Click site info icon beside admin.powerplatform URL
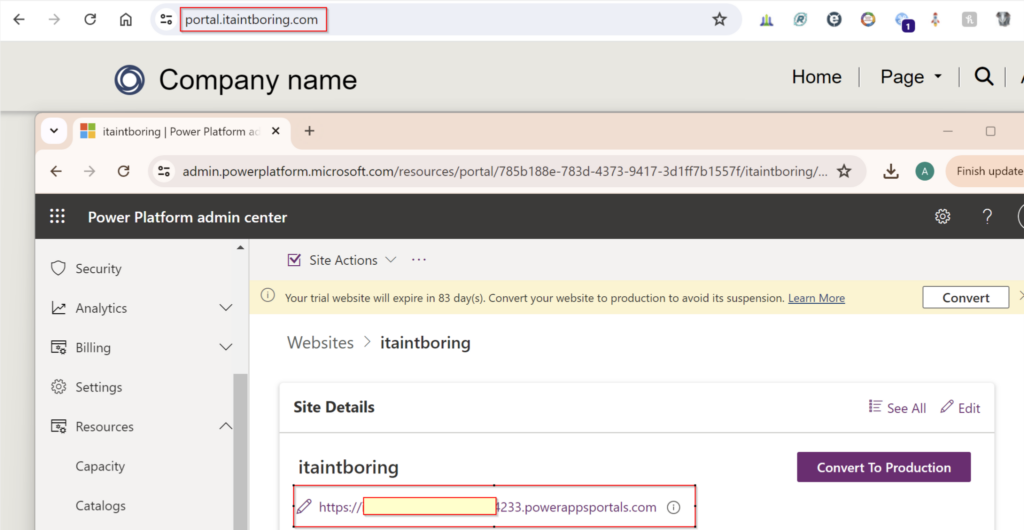This screenshot has height=530, width=1024. pos(163,171)
